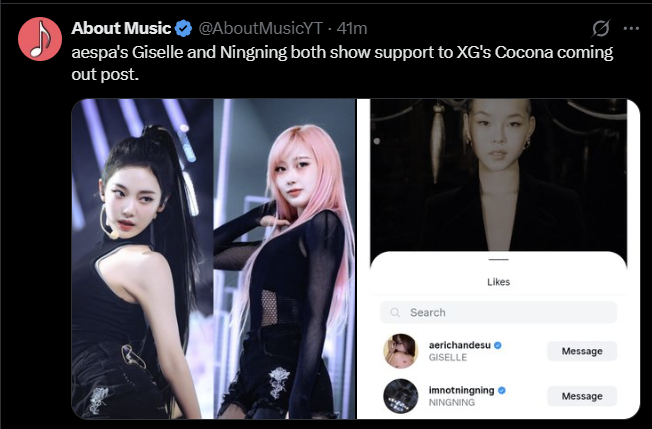Open the pink-haired performer photo
Viewport: 652px width, 429px height.
tap(284, 259)
